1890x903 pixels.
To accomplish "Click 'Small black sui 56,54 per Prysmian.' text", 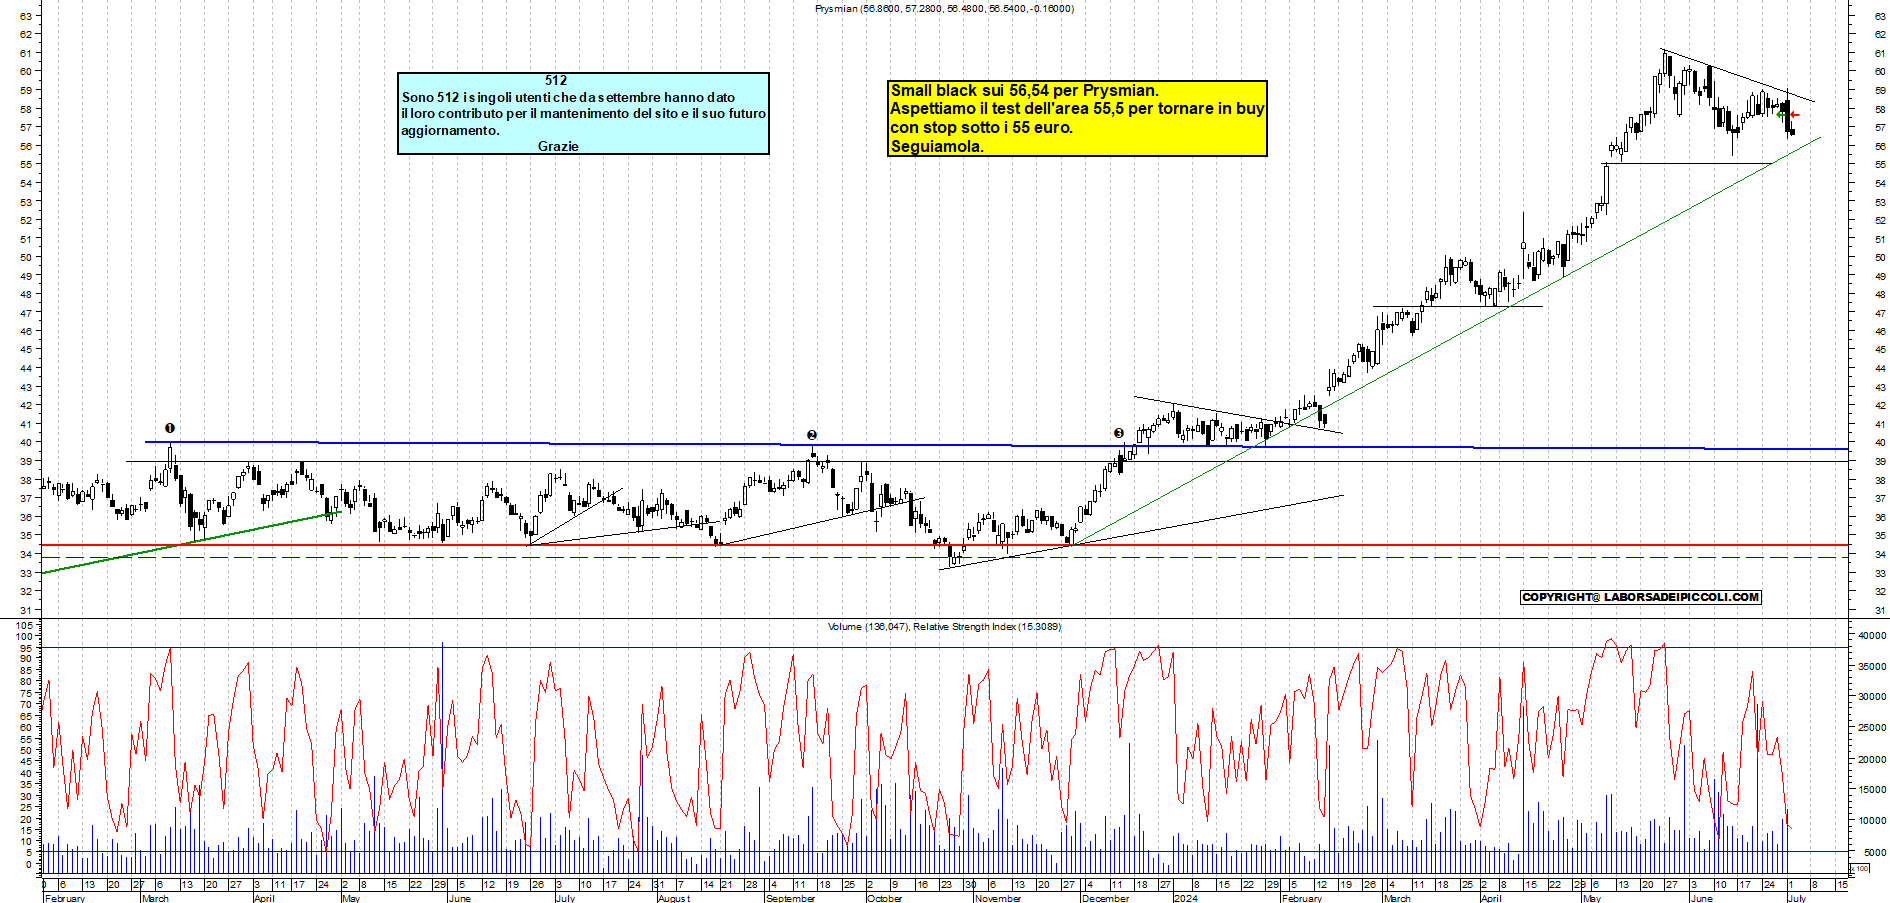I will [1024, 90].
